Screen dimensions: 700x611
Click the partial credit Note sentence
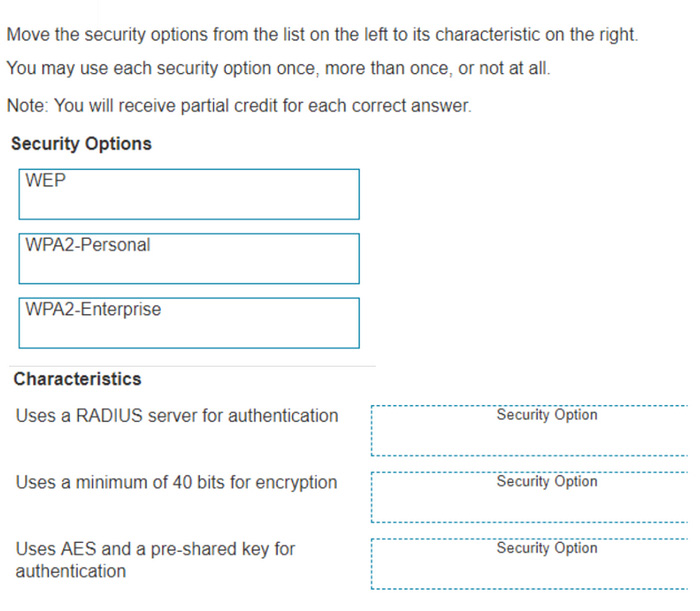coord(239,106)
